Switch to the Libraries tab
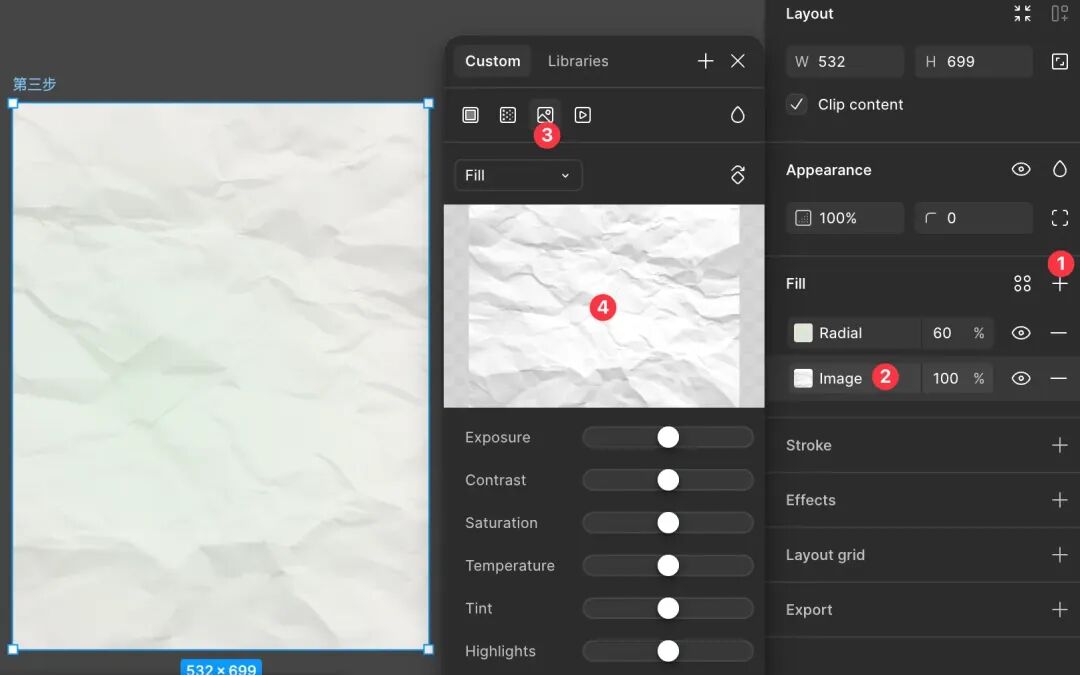The width and height of the screenshot is (1080, 675). (578, 61)
